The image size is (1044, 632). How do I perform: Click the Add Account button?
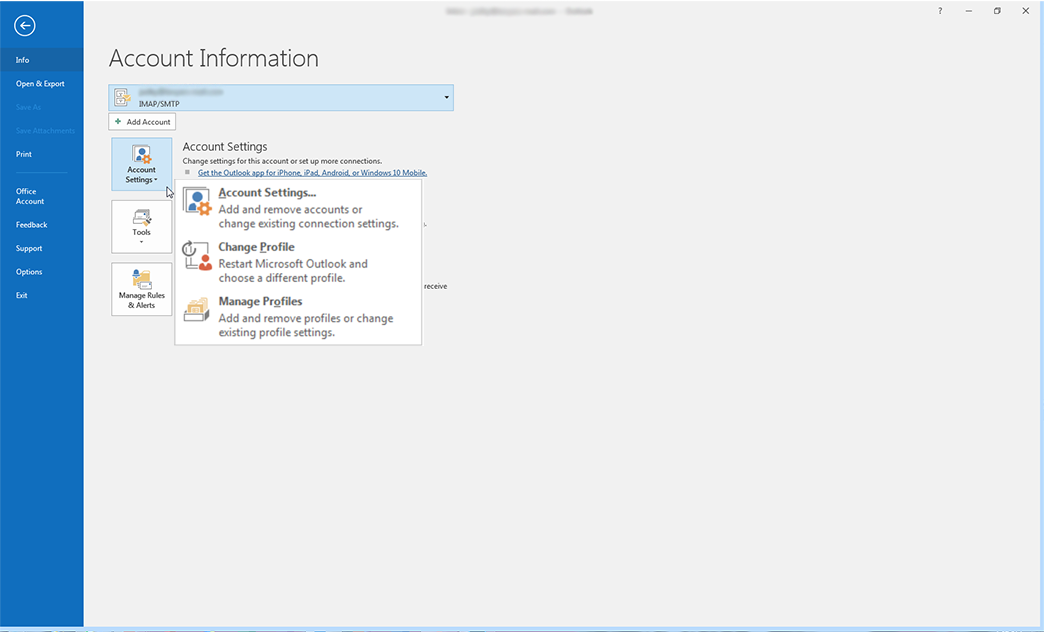tap(142, 122)
